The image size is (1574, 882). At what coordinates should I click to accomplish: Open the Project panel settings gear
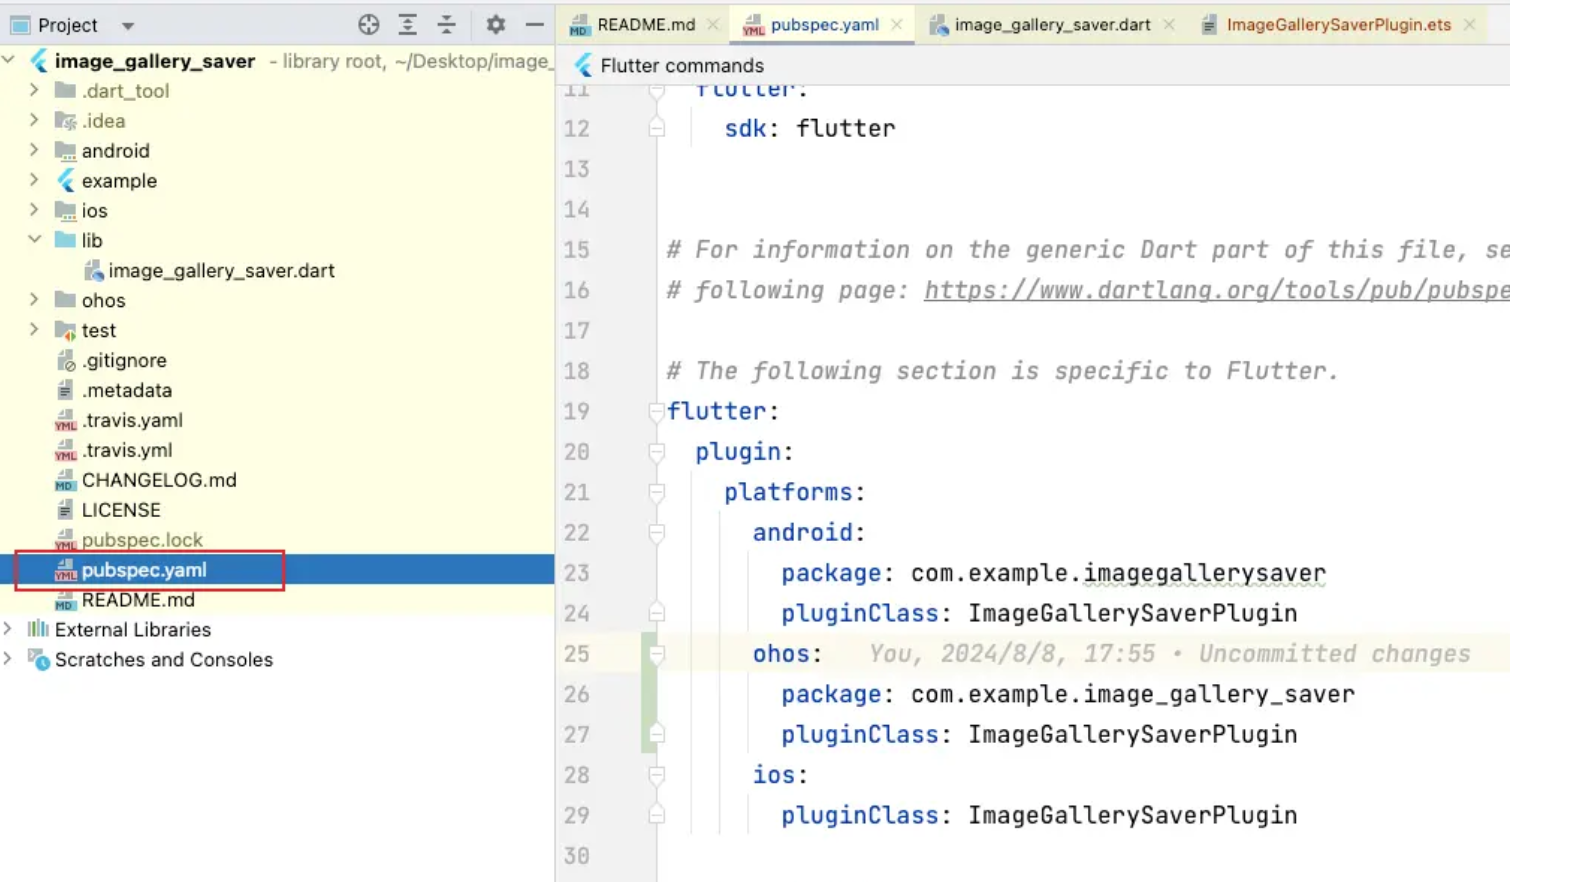[495, 25]
